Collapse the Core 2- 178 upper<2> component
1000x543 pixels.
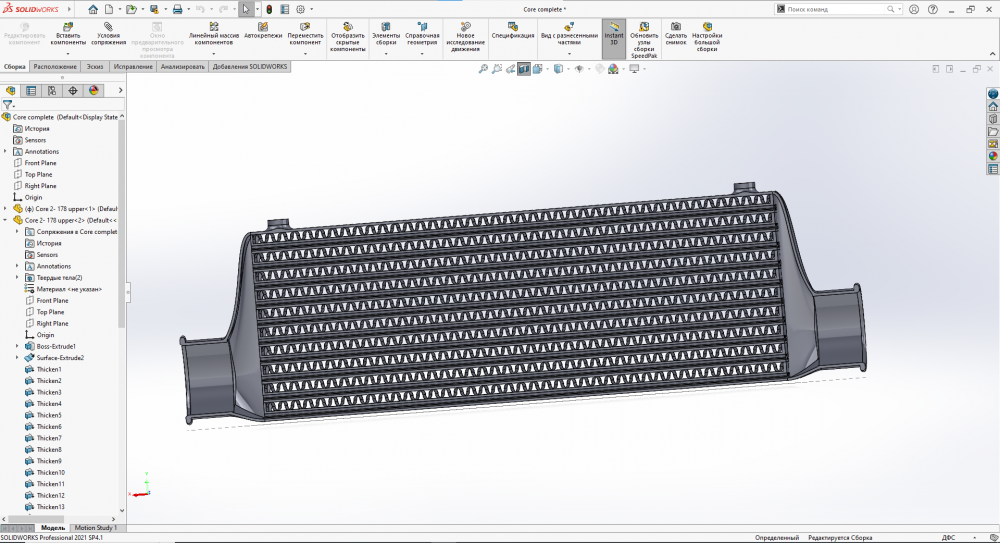pos(5,220)
